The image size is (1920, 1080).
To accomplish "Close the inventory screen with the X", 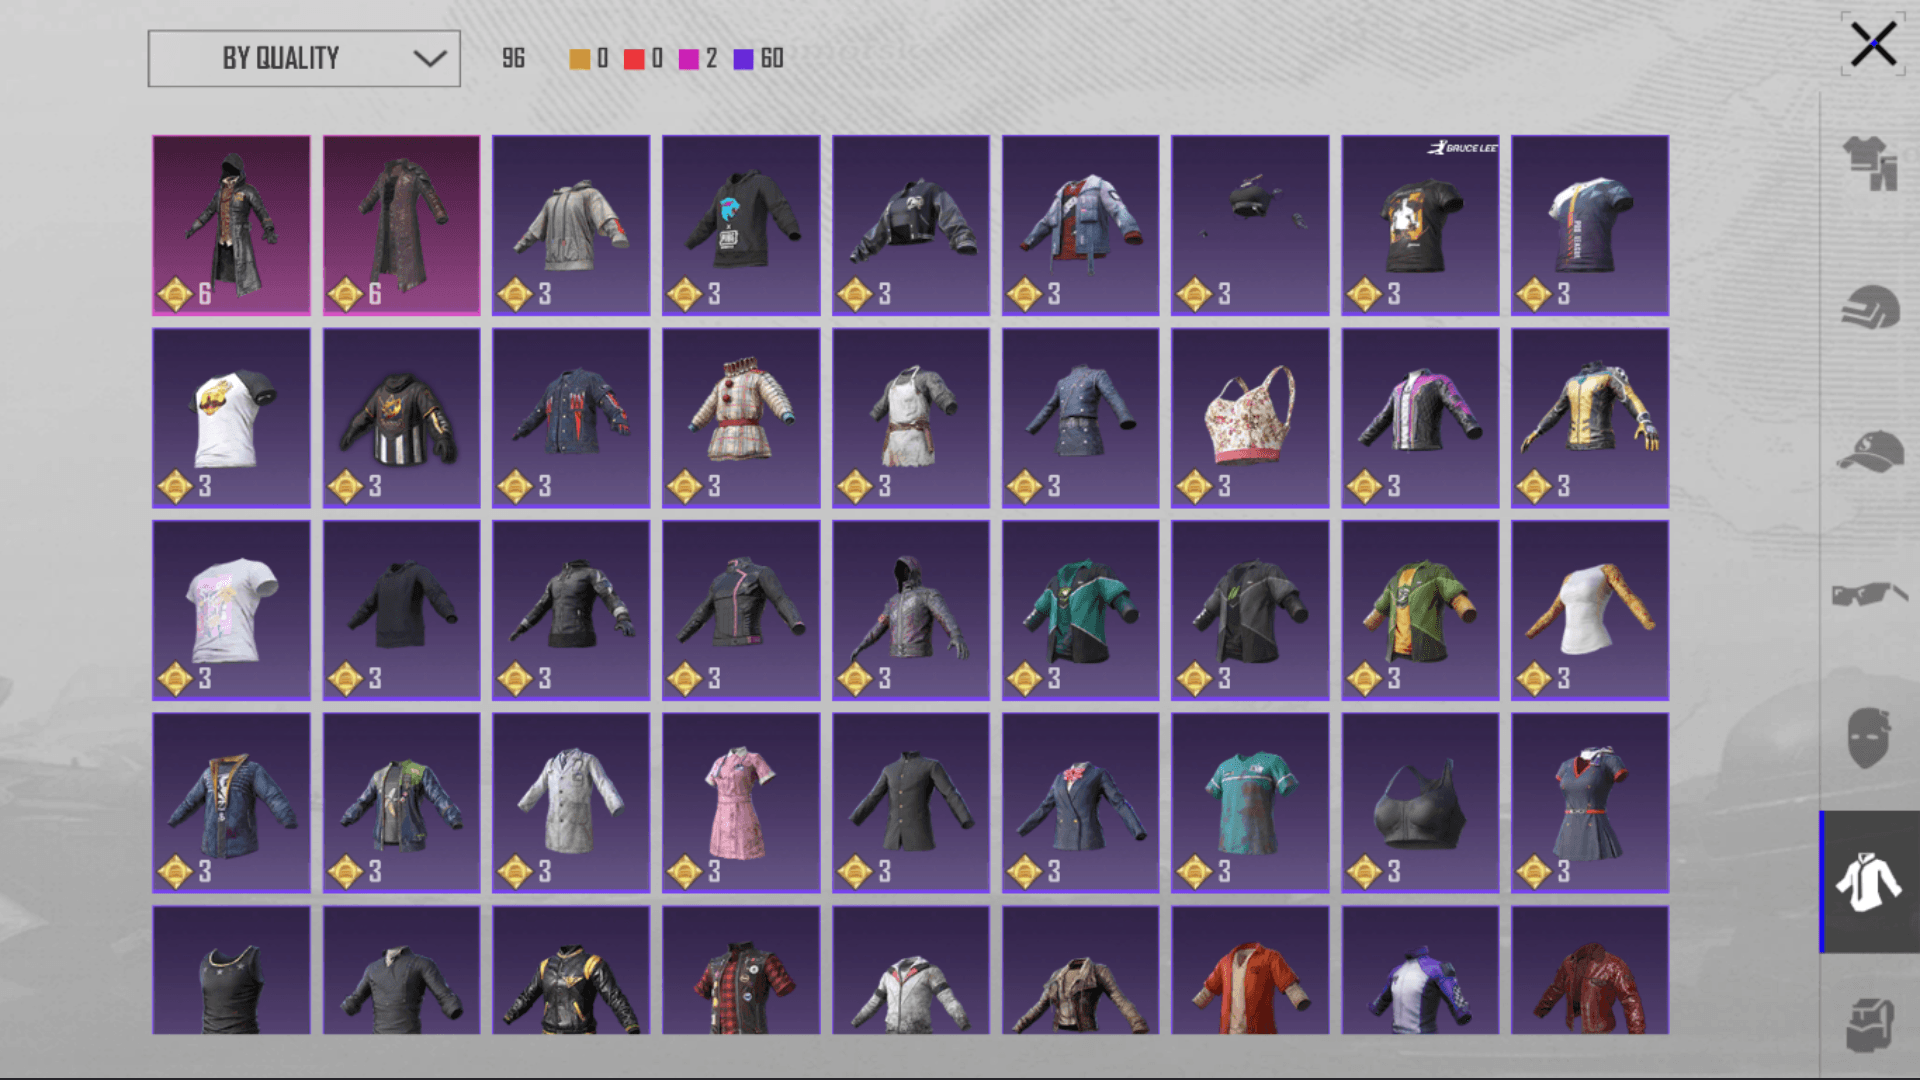I will (1873, 45).
